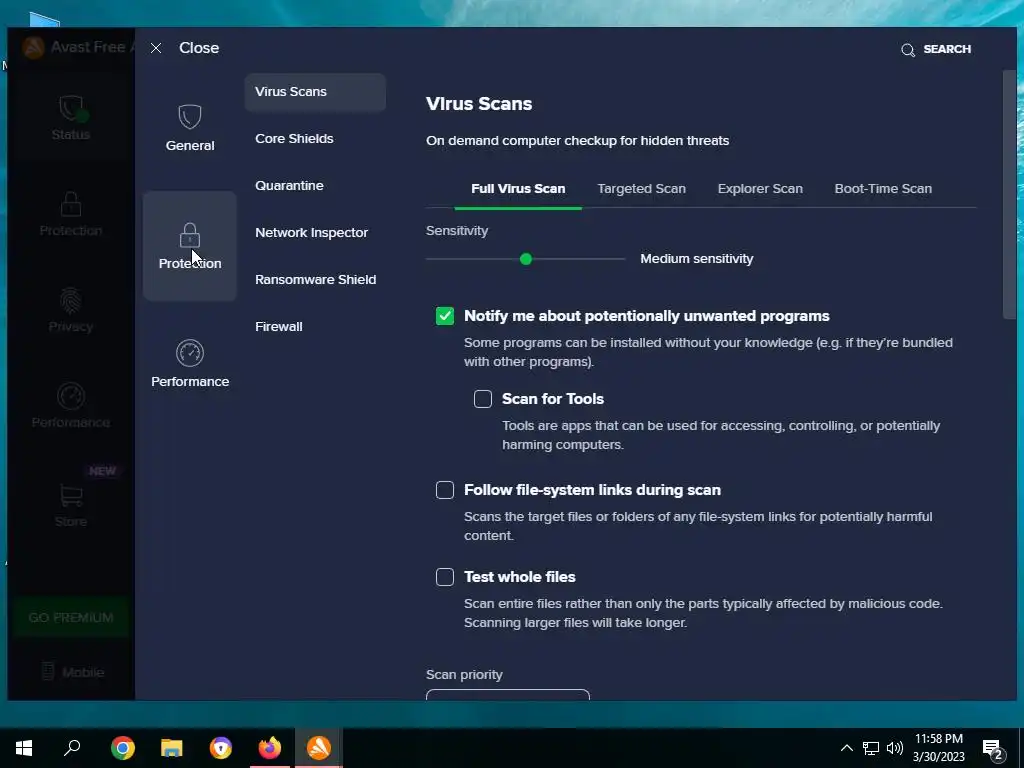Open Status in dimmed Avast sidebar
This screenshot has width=1024, height=768.
pyautogui.click(x=71, y=119)
